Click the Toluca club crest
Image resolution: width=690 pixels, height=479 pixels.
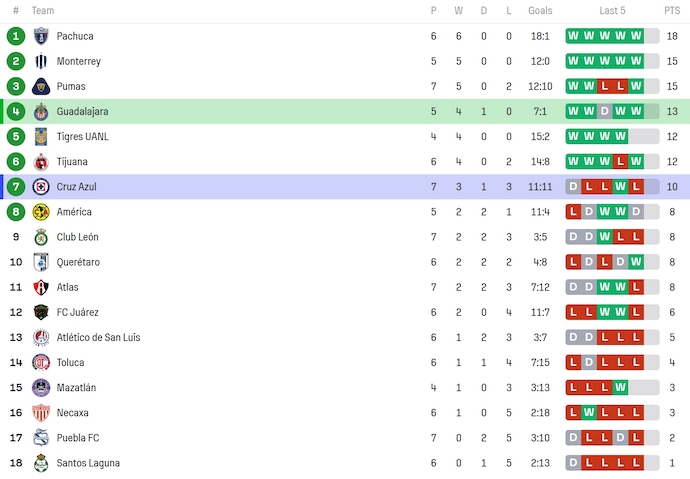coord(41,362)
